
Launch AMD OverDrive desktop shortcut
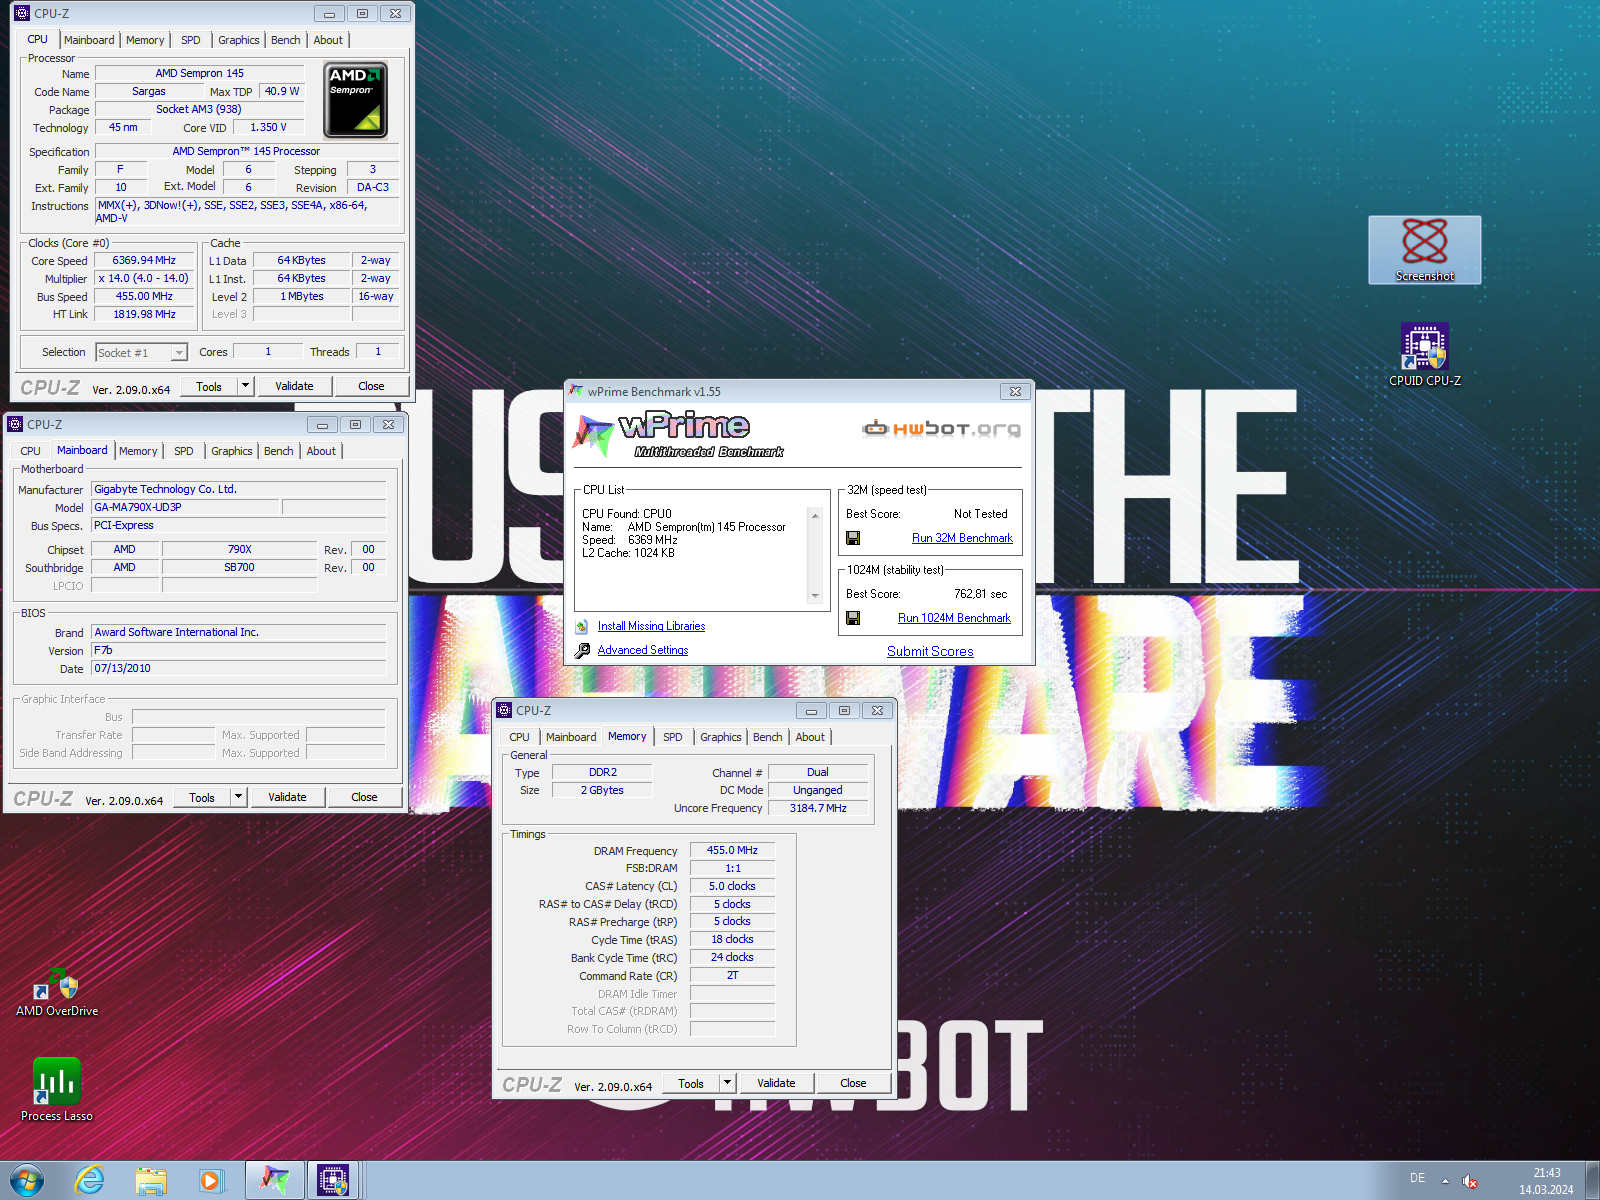click(x=57, y=992)
